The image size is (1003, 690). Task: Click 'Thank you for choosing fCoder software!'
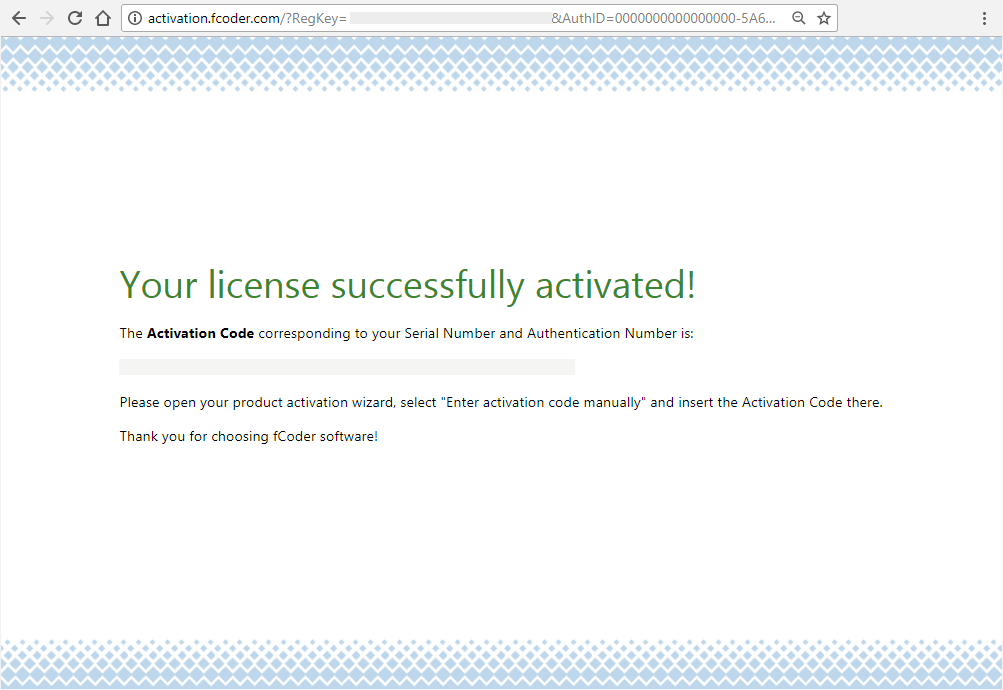tap(249, 436)
